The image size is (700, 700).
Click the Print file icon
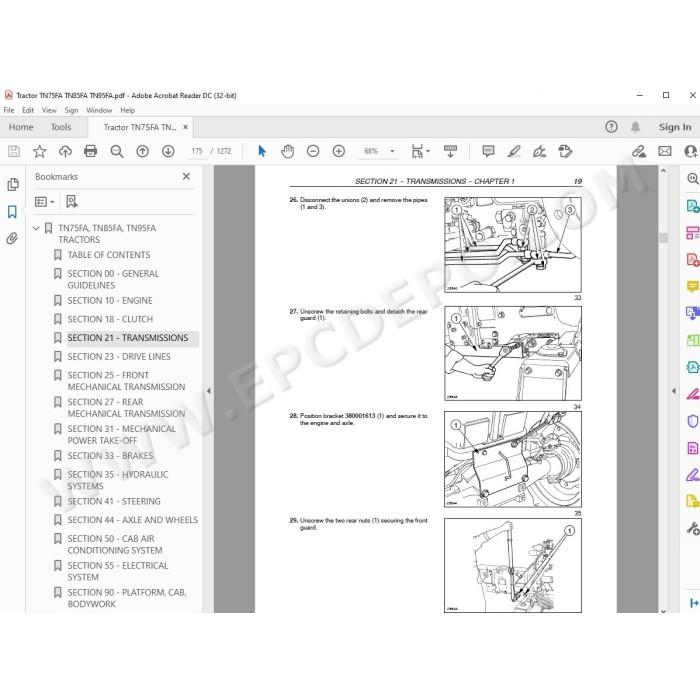91,151
